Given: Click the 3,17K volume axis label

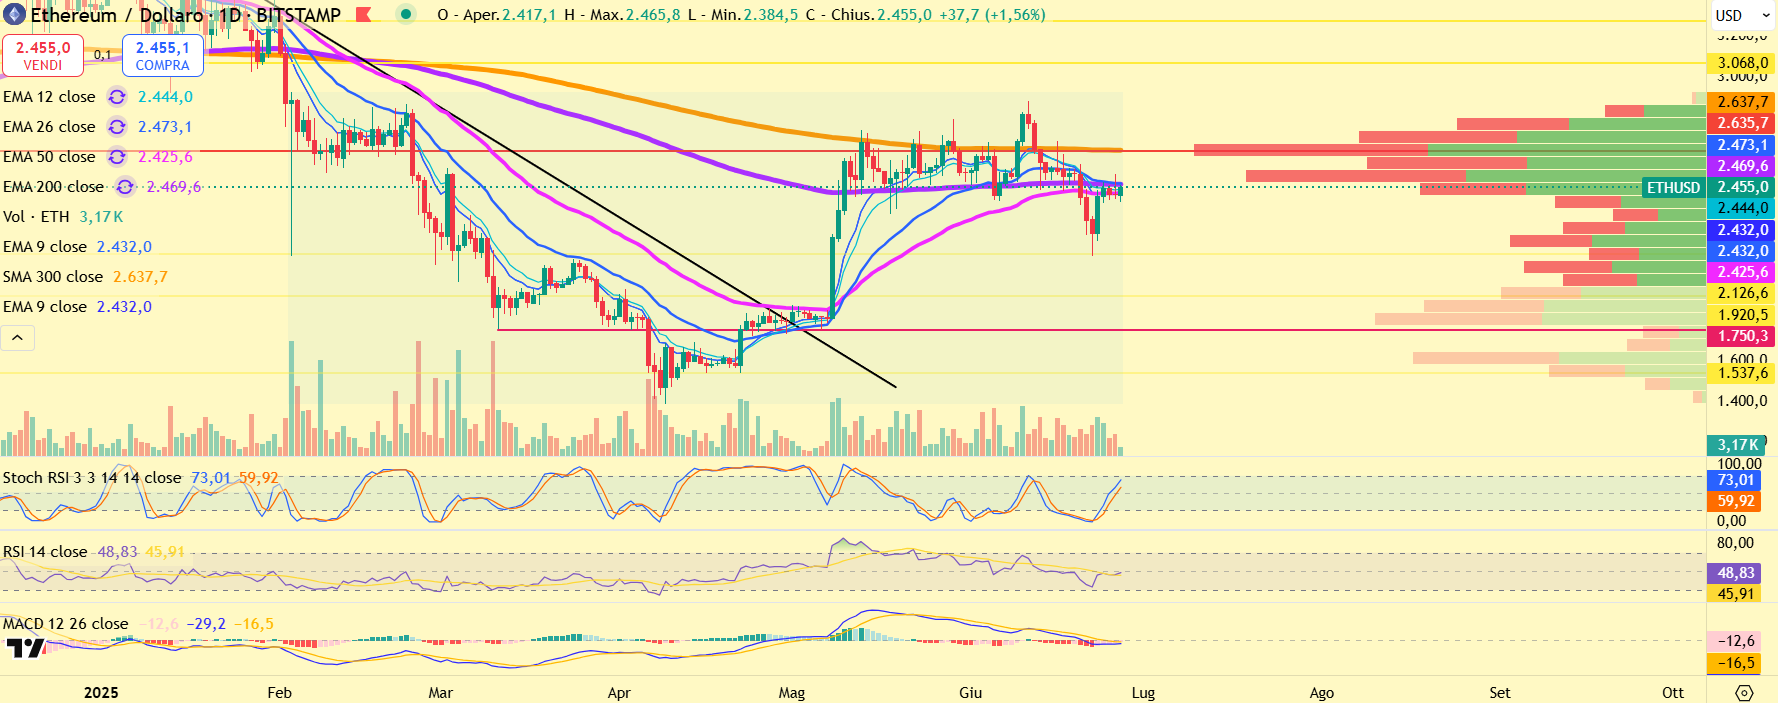Looking at the screenshot, I should coord(1737,445).
